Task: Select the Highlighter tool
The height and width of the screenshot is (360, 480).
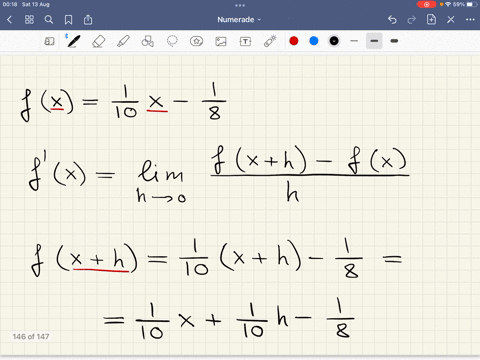Action: click(123, 41)
